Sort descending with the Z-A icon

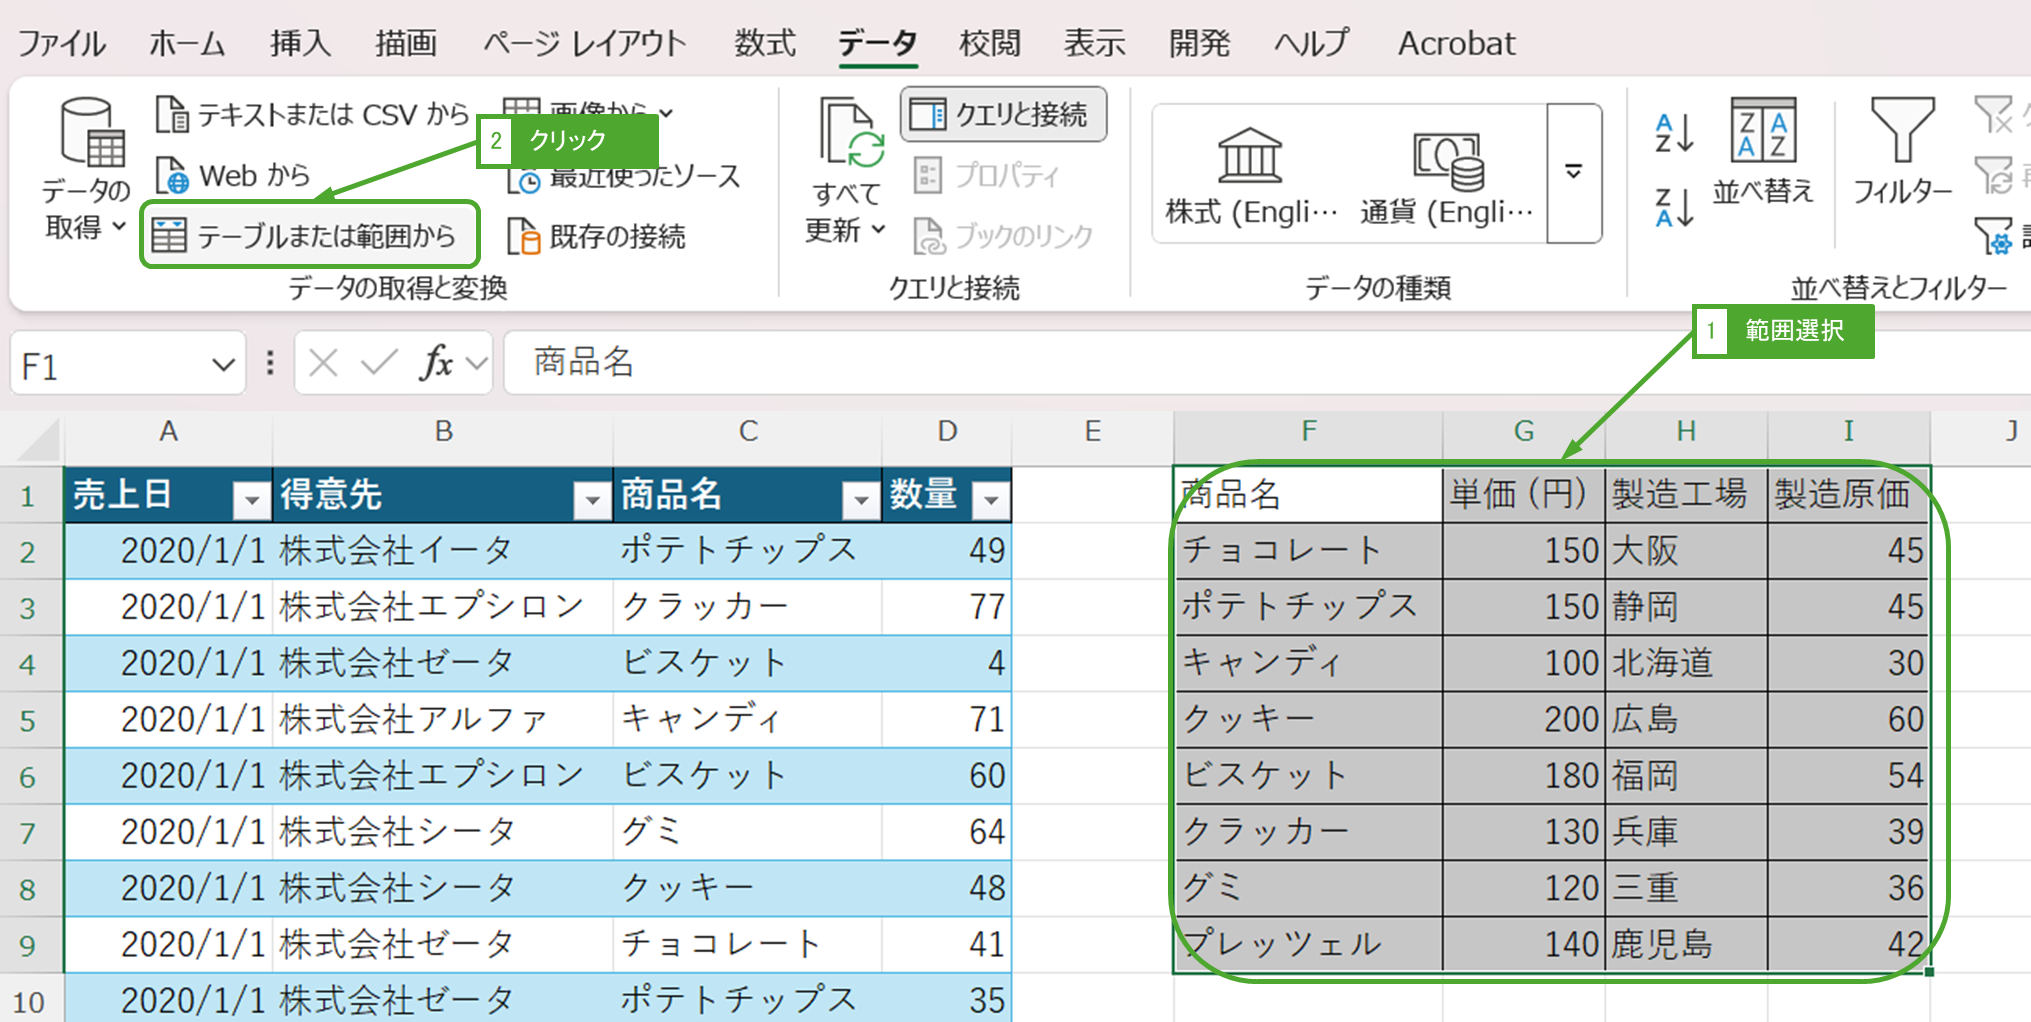(1674, 207)
